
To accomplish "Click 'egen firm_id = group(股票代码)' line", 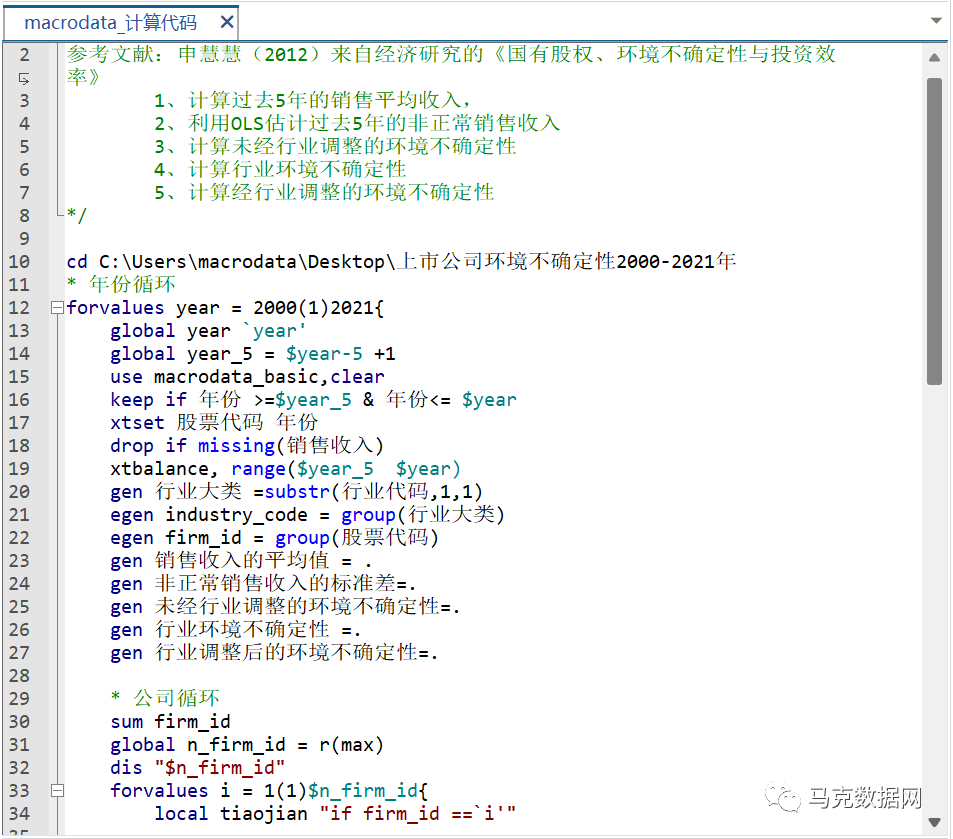I will 274,537.
